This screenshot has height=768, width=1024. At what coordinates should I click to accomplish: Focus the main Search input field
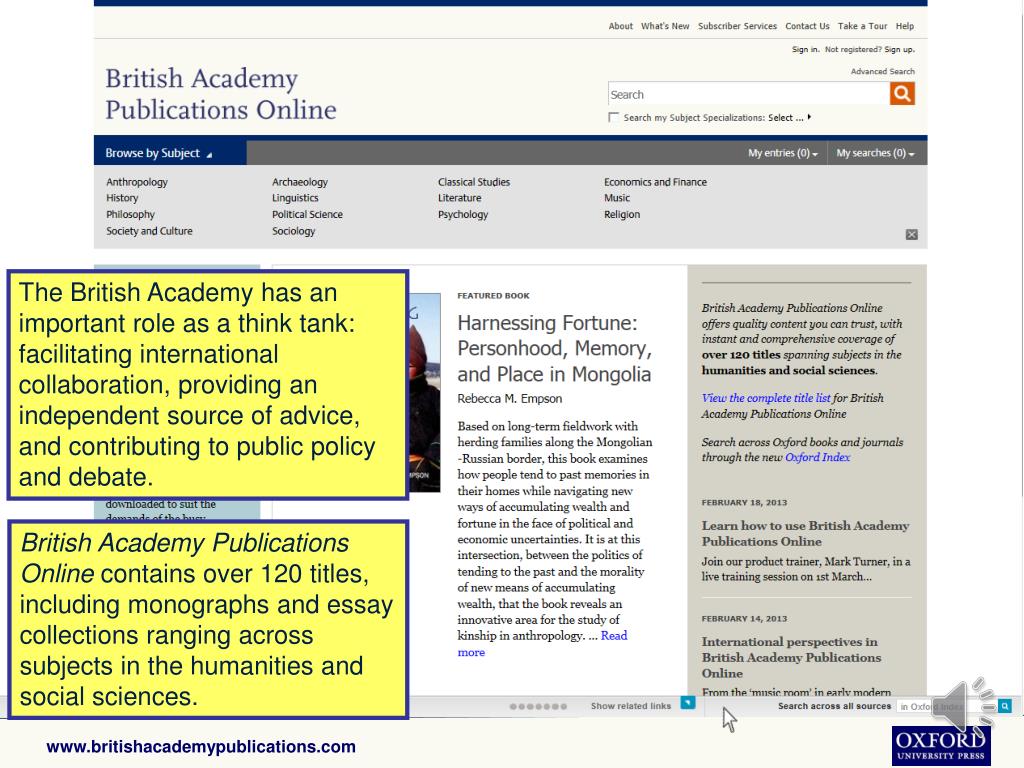pos(748,94)
